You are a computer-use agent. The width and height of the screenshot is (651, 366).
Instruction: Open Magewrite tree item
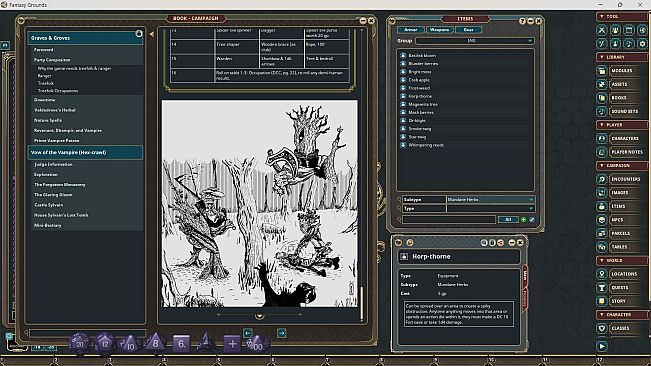pyautogui.click(x=423, y=104)
